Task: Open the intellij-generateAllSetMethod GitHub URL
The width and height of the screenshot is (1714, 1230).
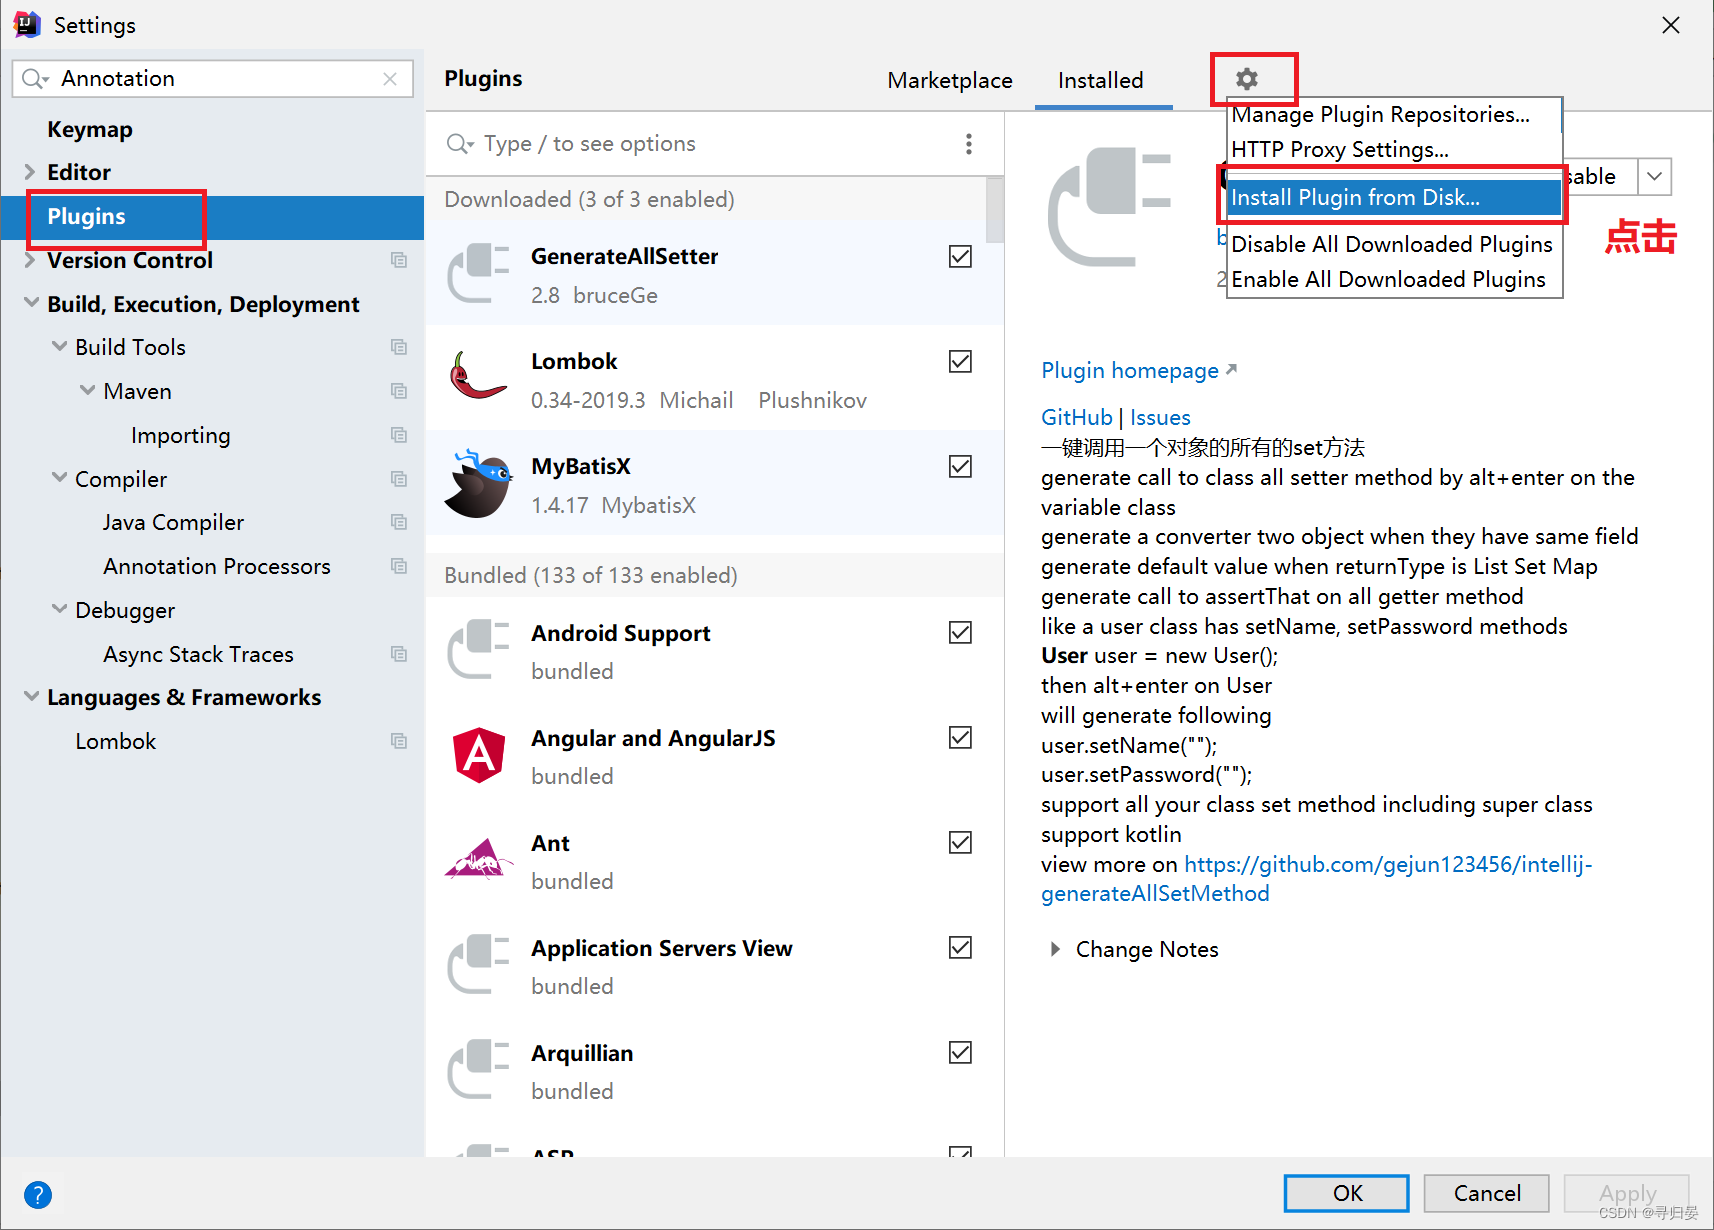Action: [1316, 879]
